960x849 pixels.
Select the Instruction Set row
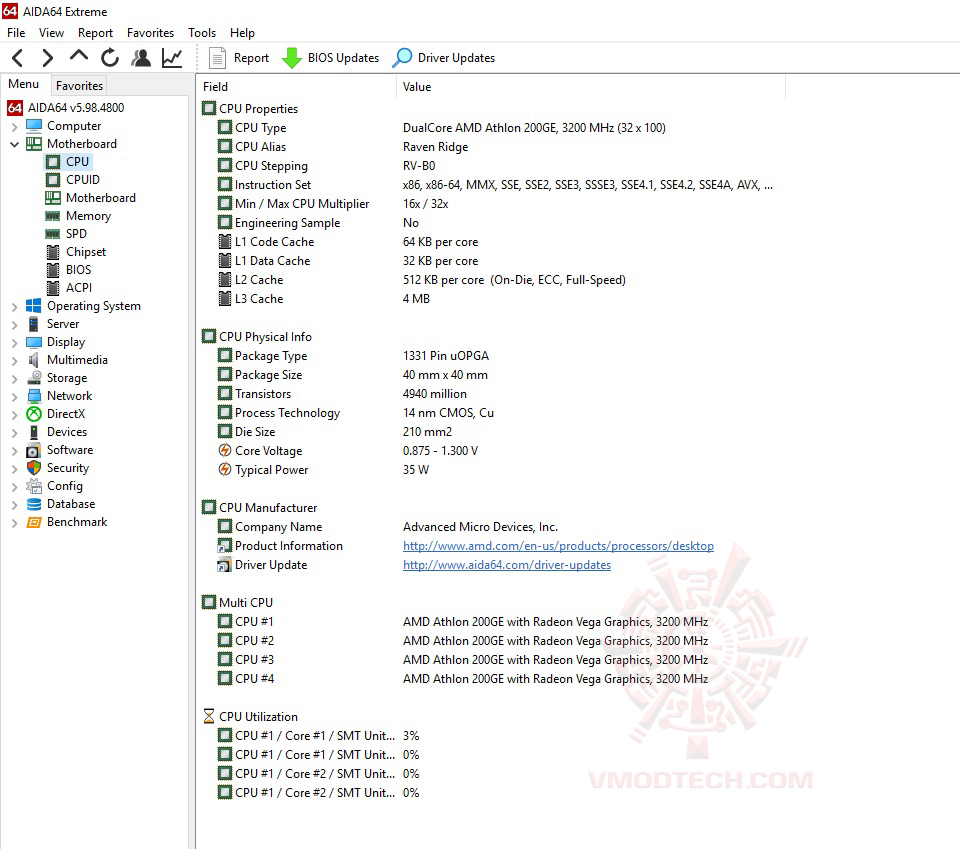(x=495, y=185)
